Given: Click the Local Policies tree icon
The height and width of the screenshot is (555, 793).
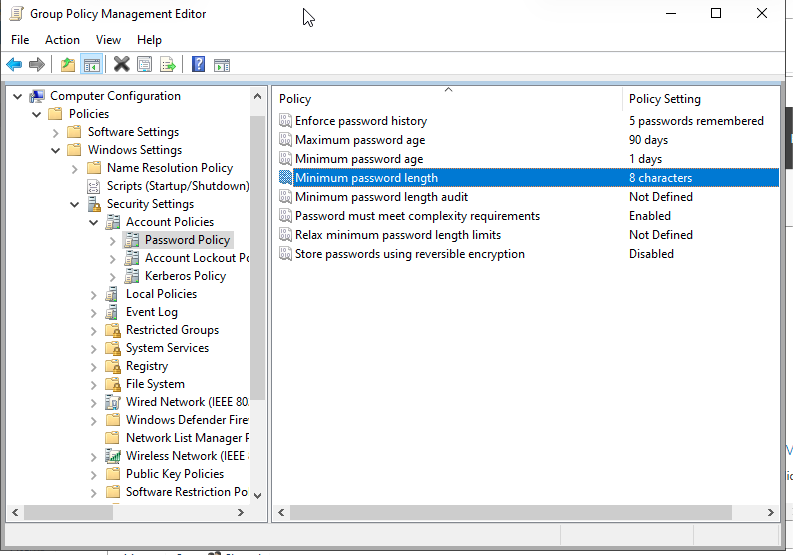Looking at the screenshot, I should pyautogui.click(x=112, y=294).
